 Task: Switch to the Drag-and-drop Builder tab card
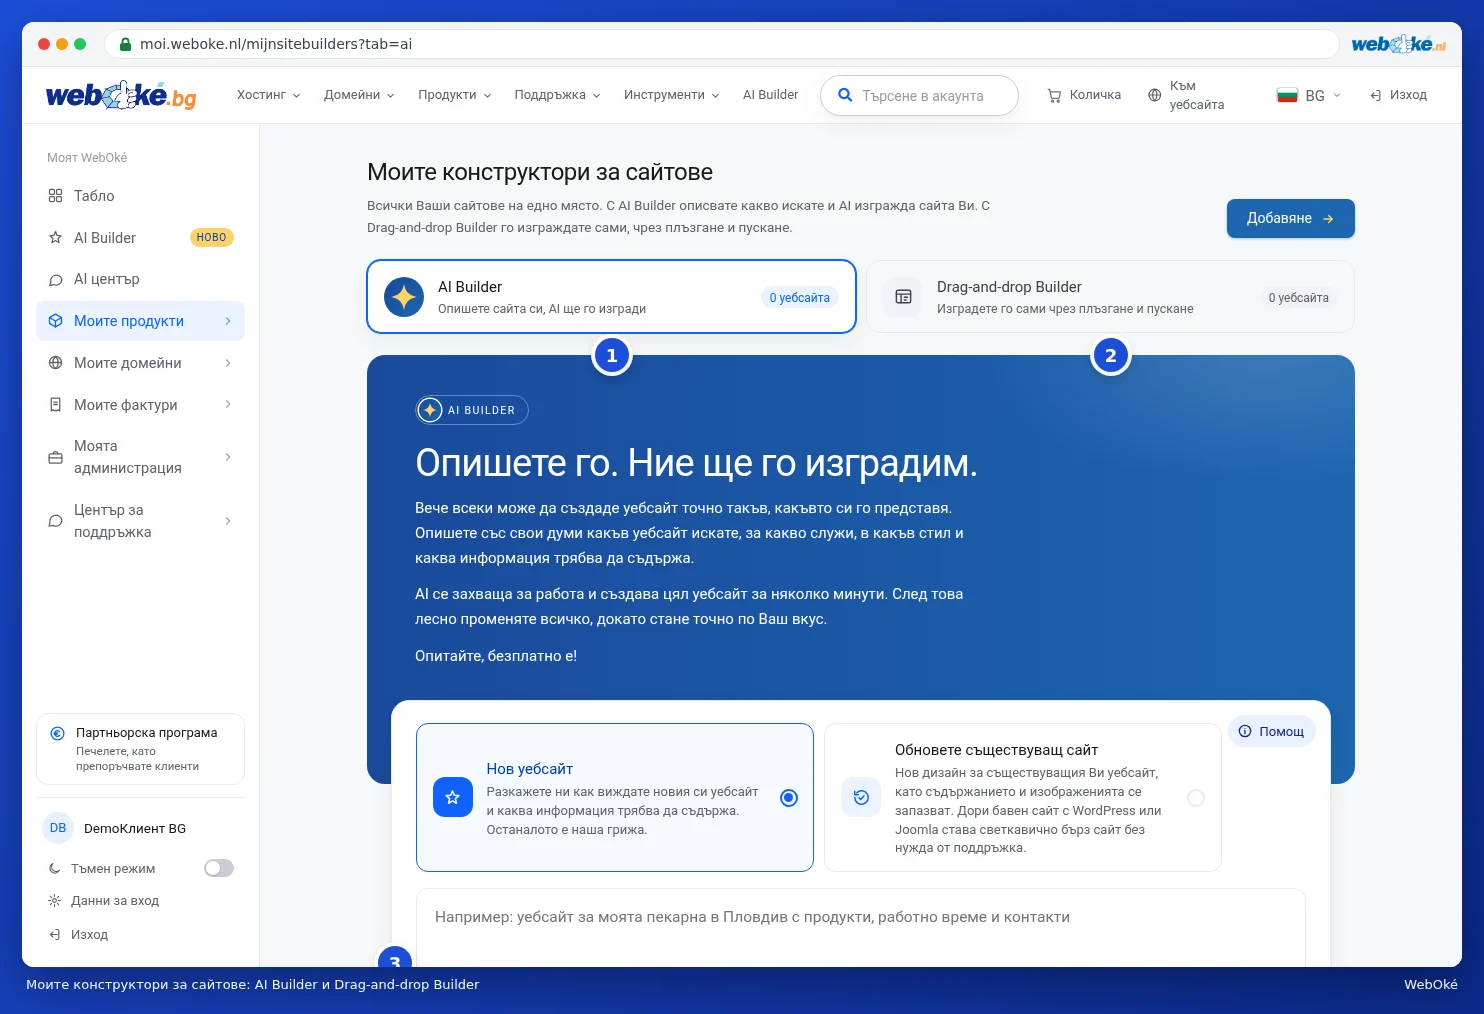1110,297
